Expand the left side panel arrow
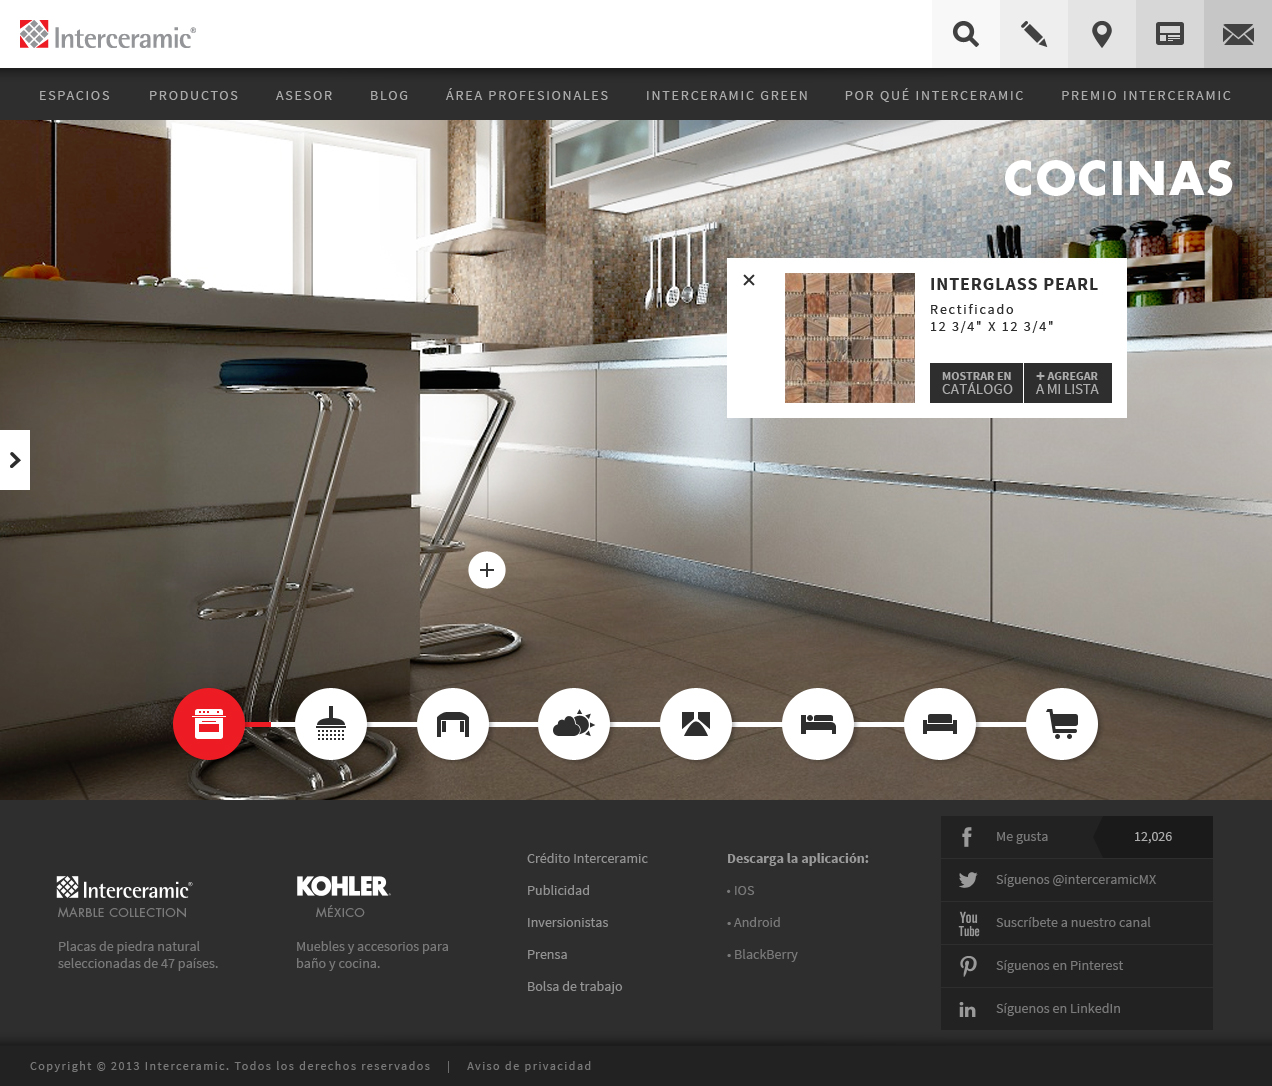The width and height of the screenshot is (1272, 1086). click(15, 460)
